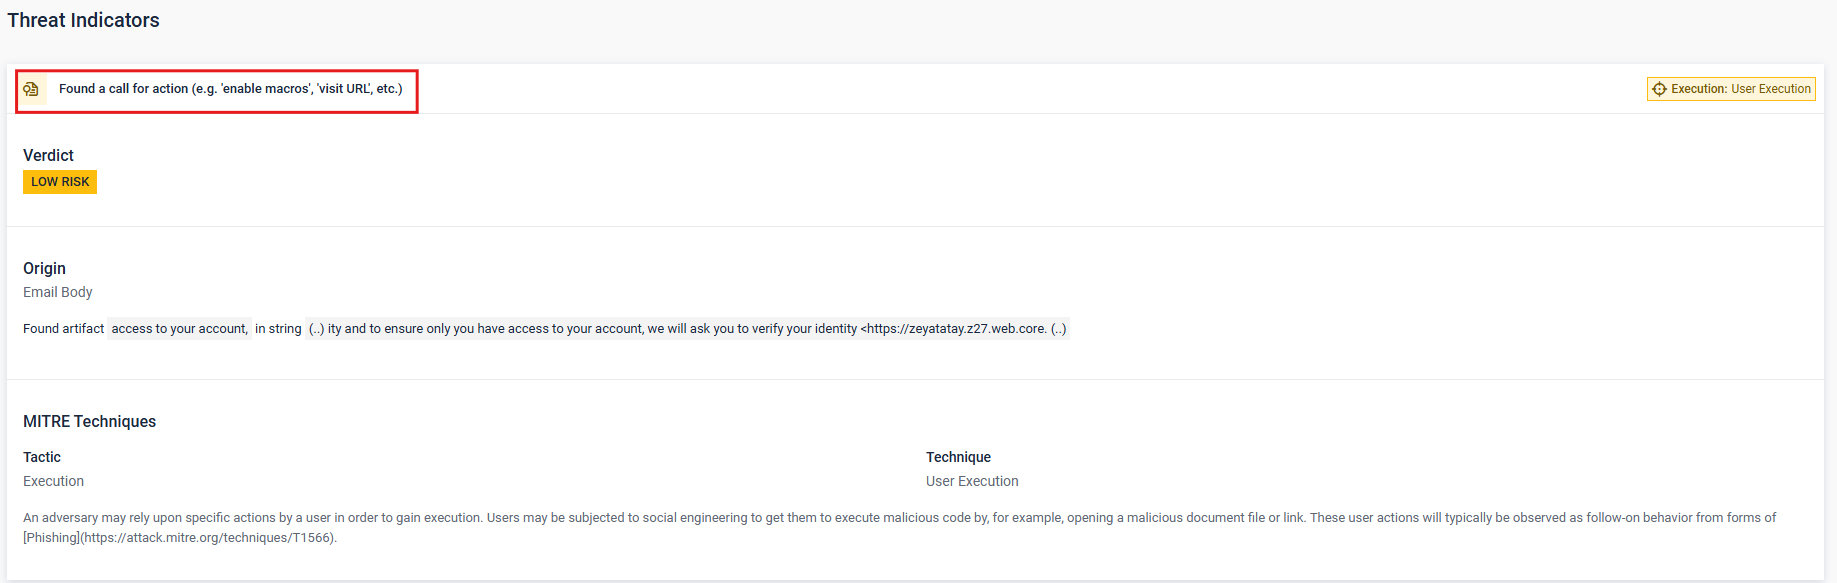1837x583 pixels.
Task: Open the attack.mitre.org T1566 Phishing link
Action: point(208,538)
